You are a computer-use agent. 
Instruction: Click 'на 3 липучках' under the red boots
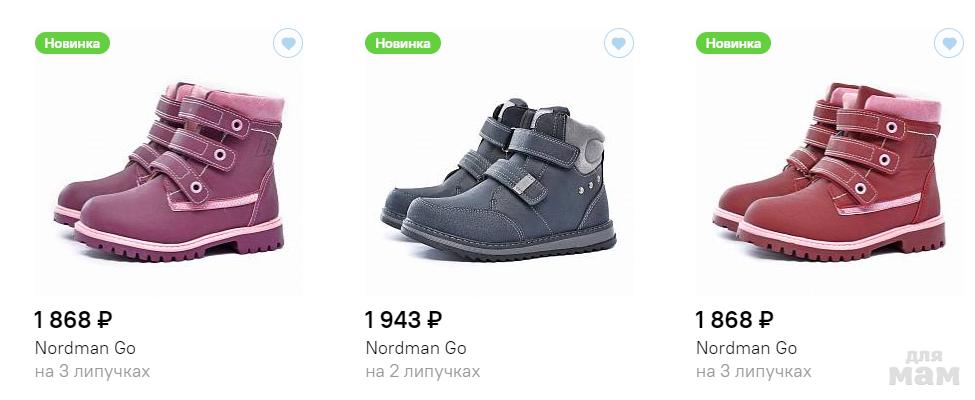tap(753, 372)
